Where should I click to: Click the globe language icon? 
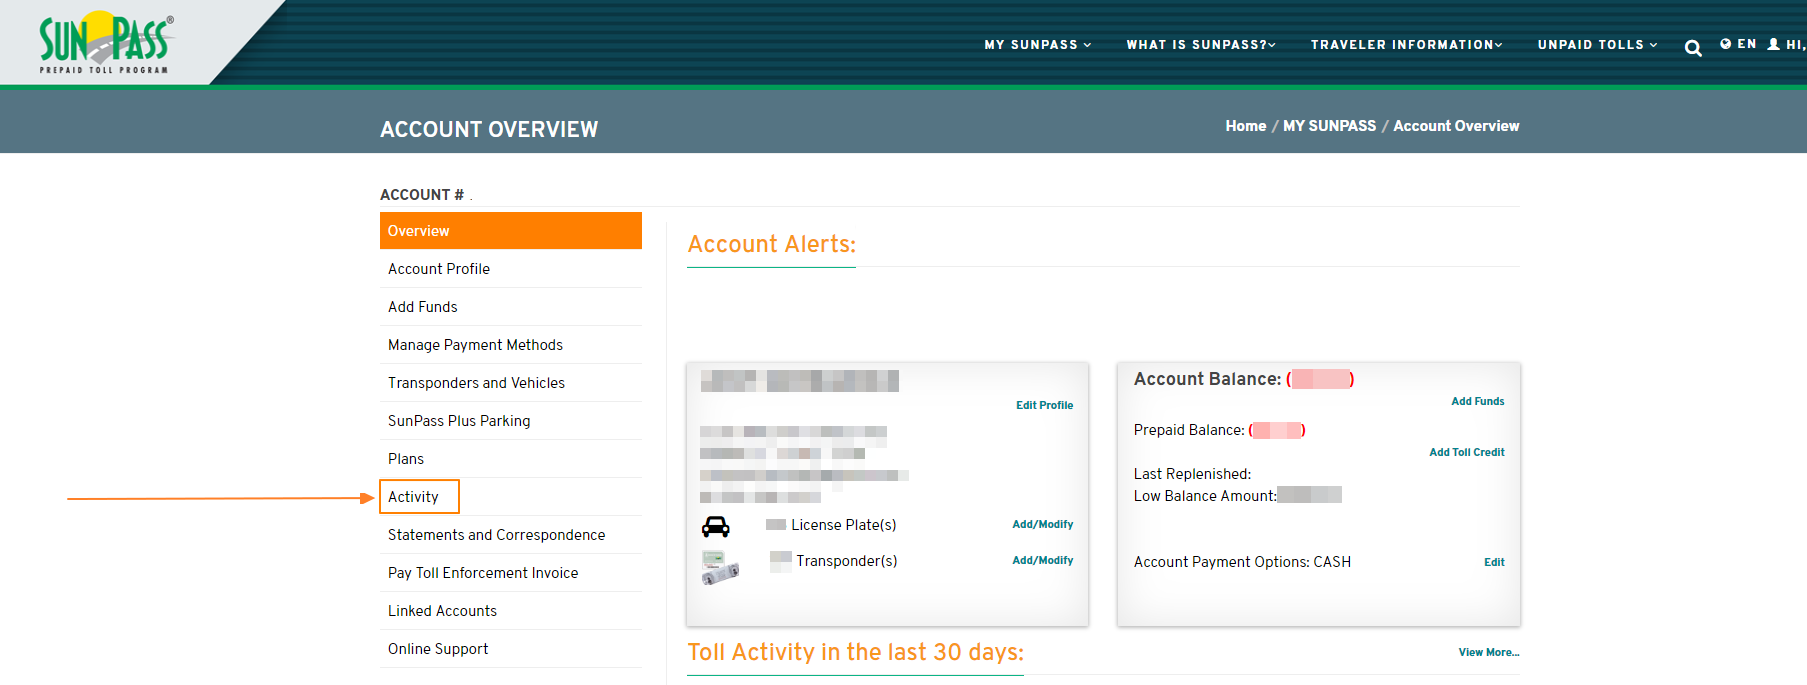1725,44
